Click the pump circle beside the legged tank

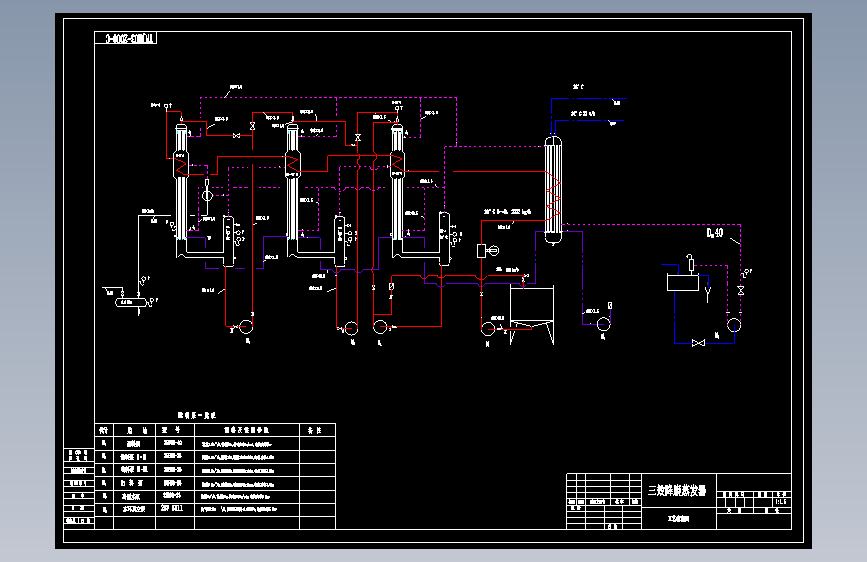488,329
